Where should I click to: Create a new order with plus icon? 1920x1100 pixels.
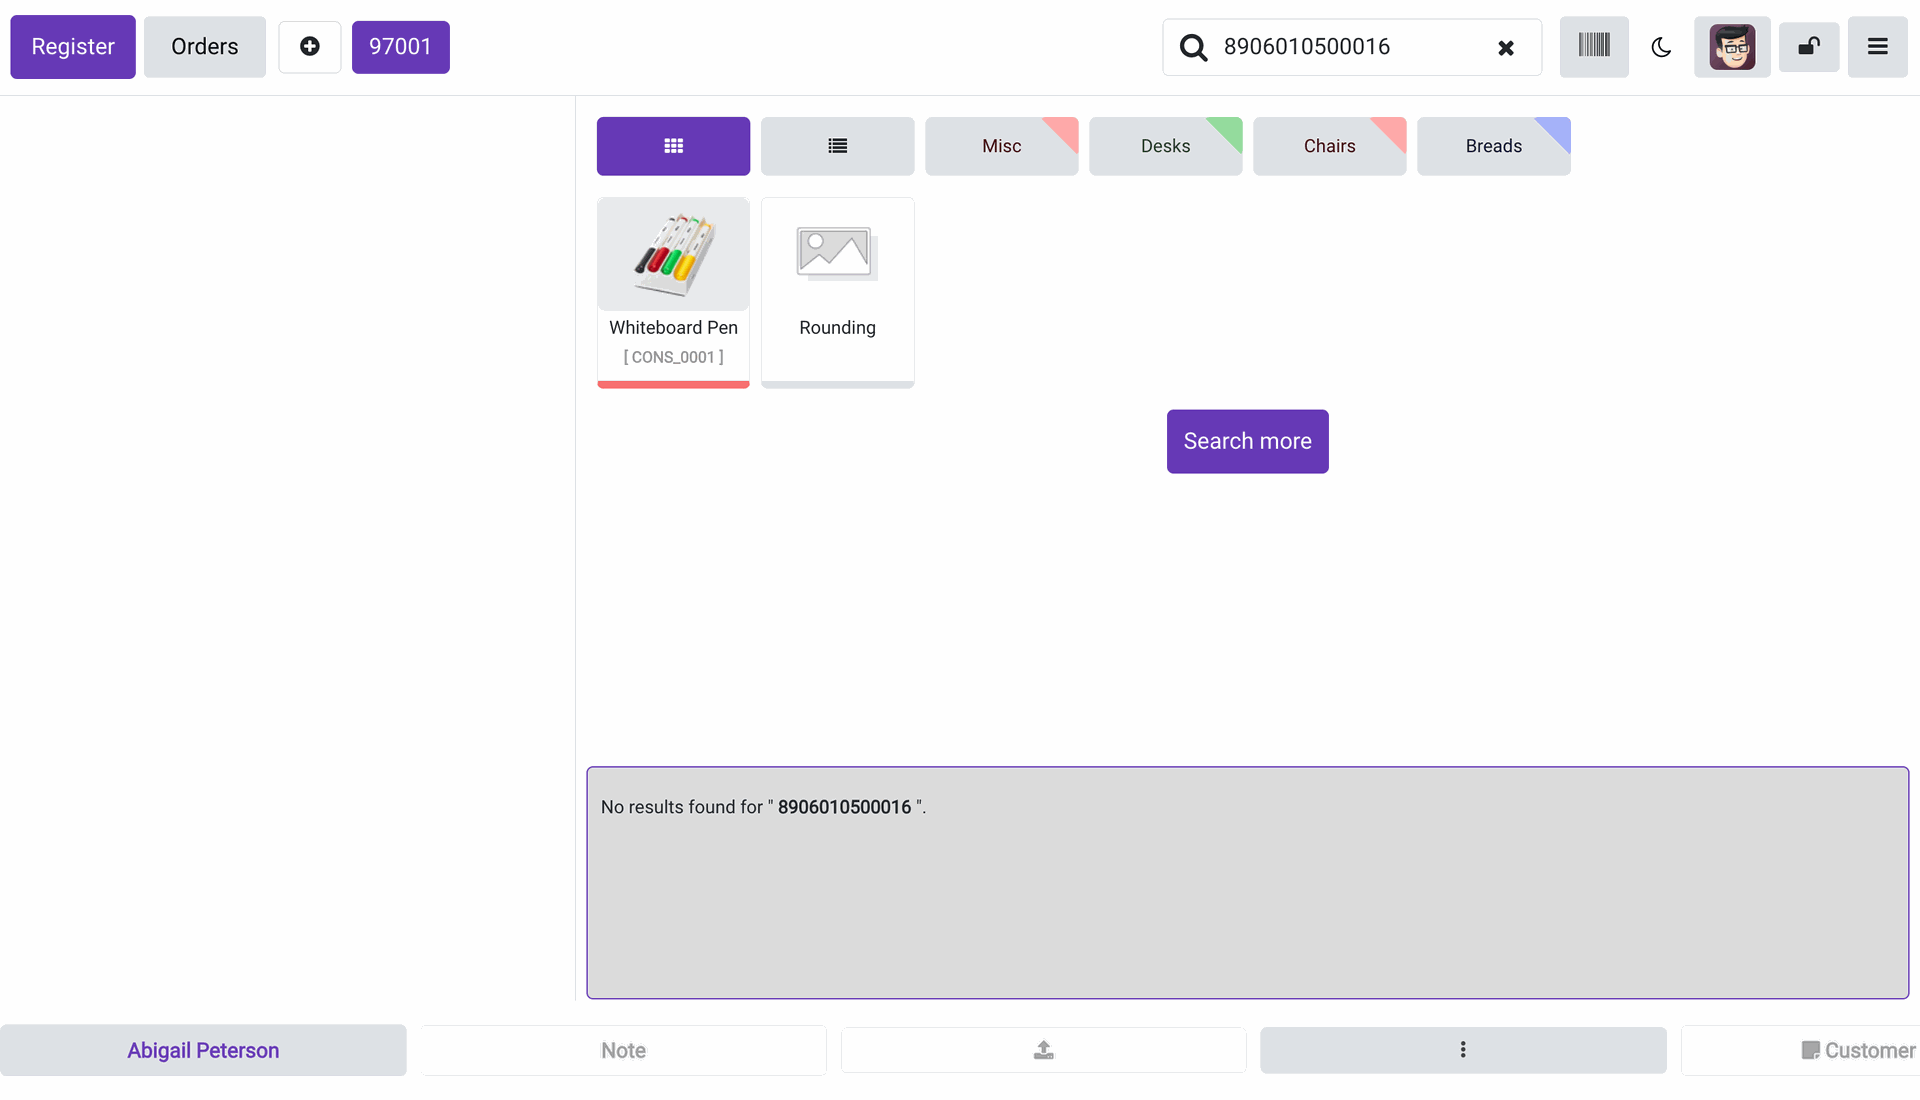point(310,47)
